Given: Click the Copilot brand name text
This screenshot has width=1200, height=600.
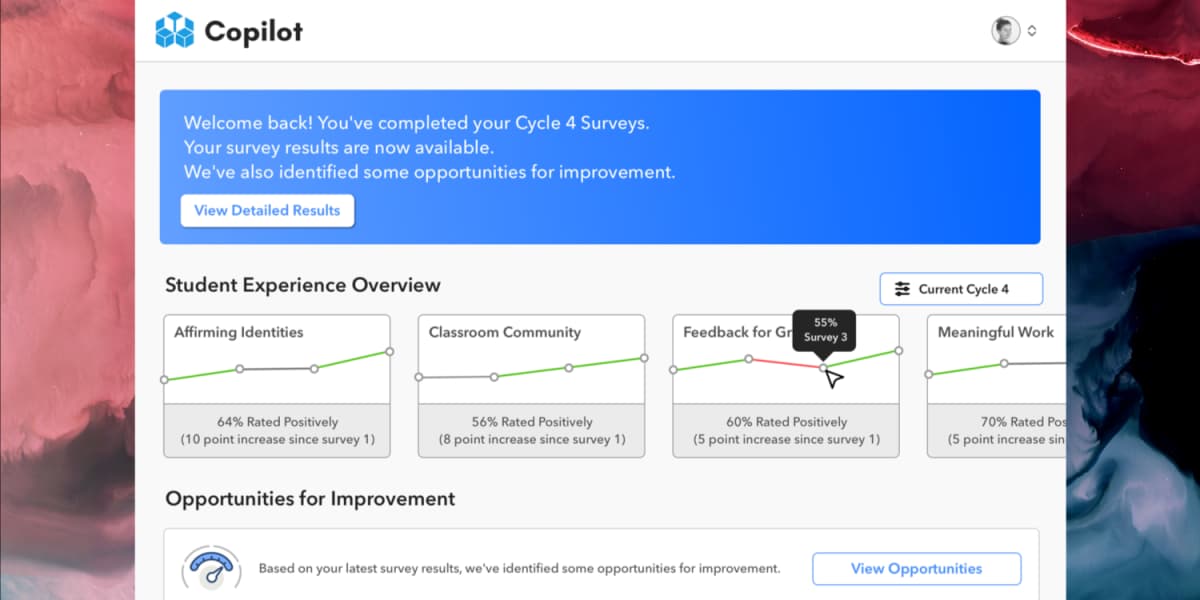Looking at the screenshot, I should pos(253,32).
